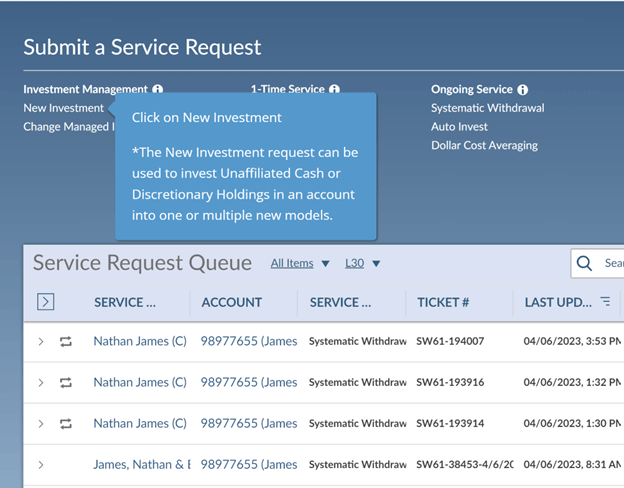Image resolution: width=624 pixels, height=488 pixels.
Task: Select New Investment request
Action: pyautogui.click(x=63, y=108)
